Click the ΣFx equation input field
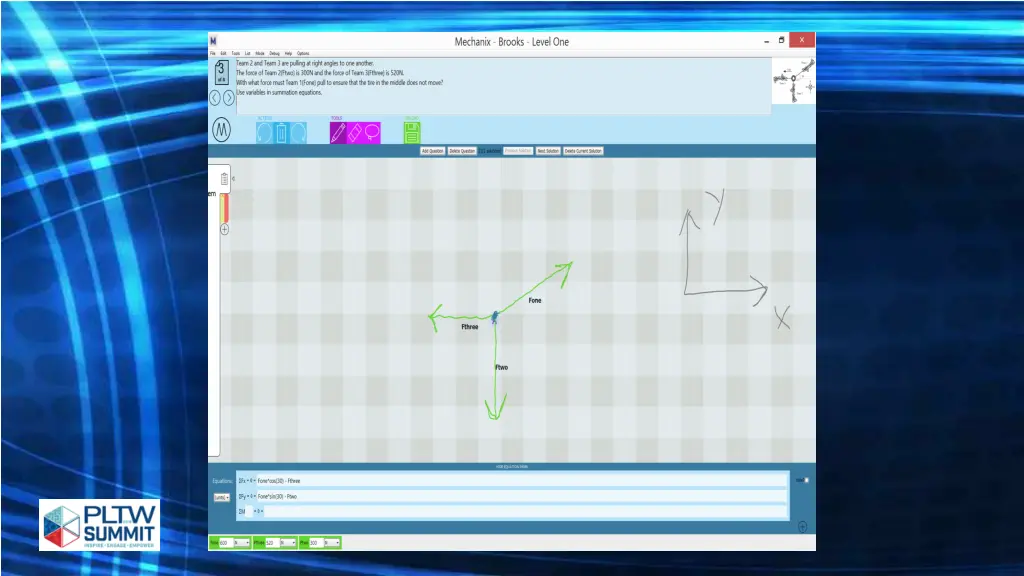Screen dimensions: 1024x576 (520, 481)
